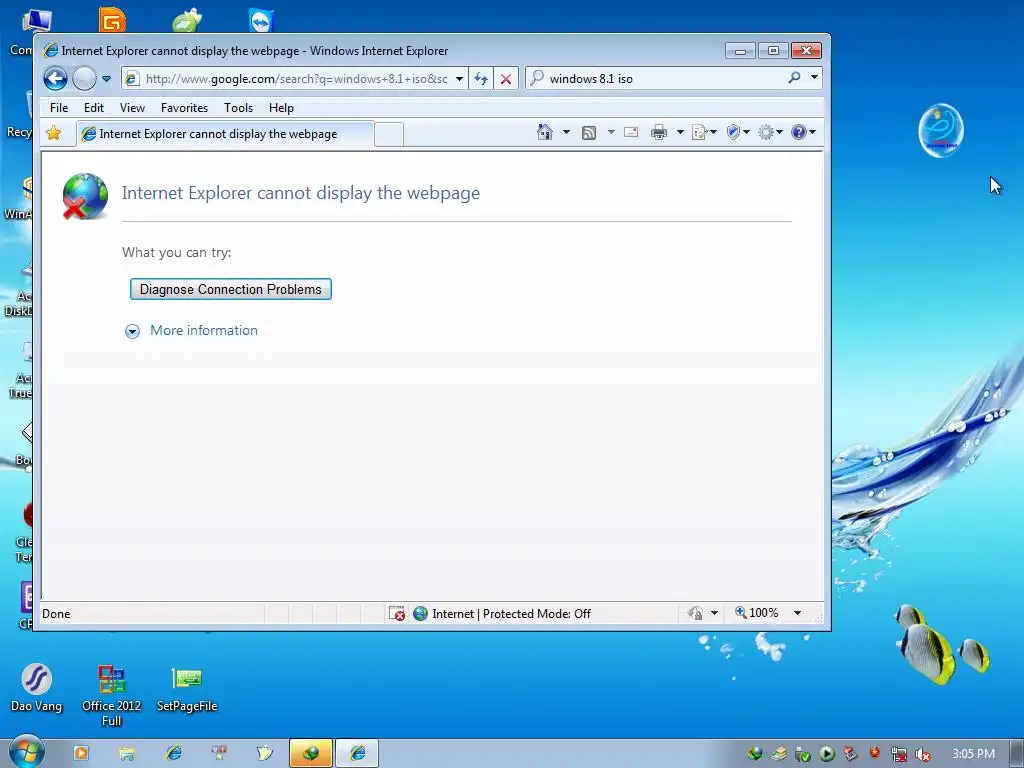Expand the dropdown arrow beside Help icon

812,133
